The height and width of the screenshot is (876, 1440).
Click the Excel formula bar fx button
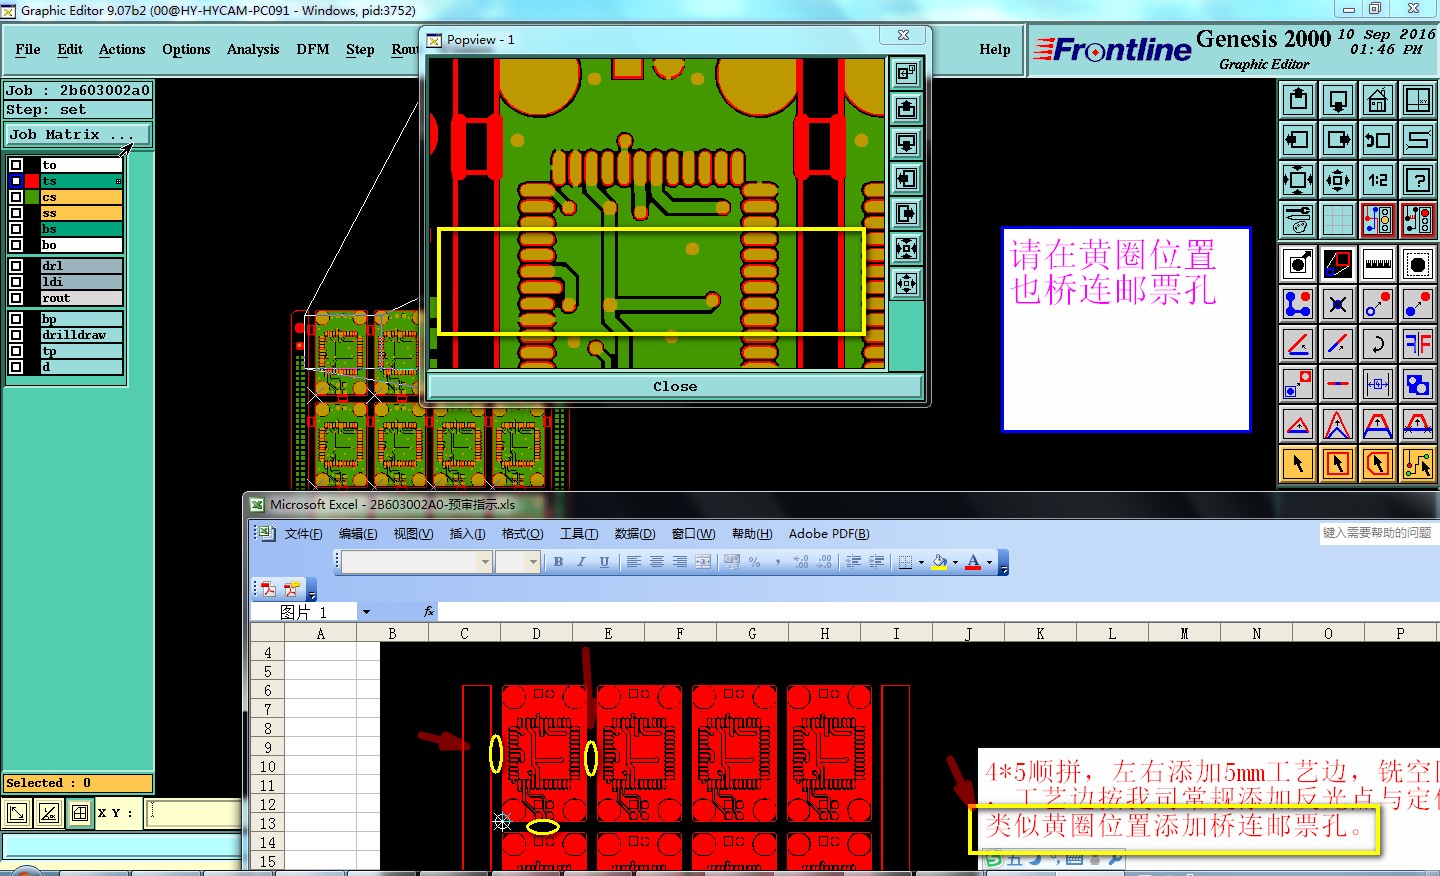click(428, 612)
